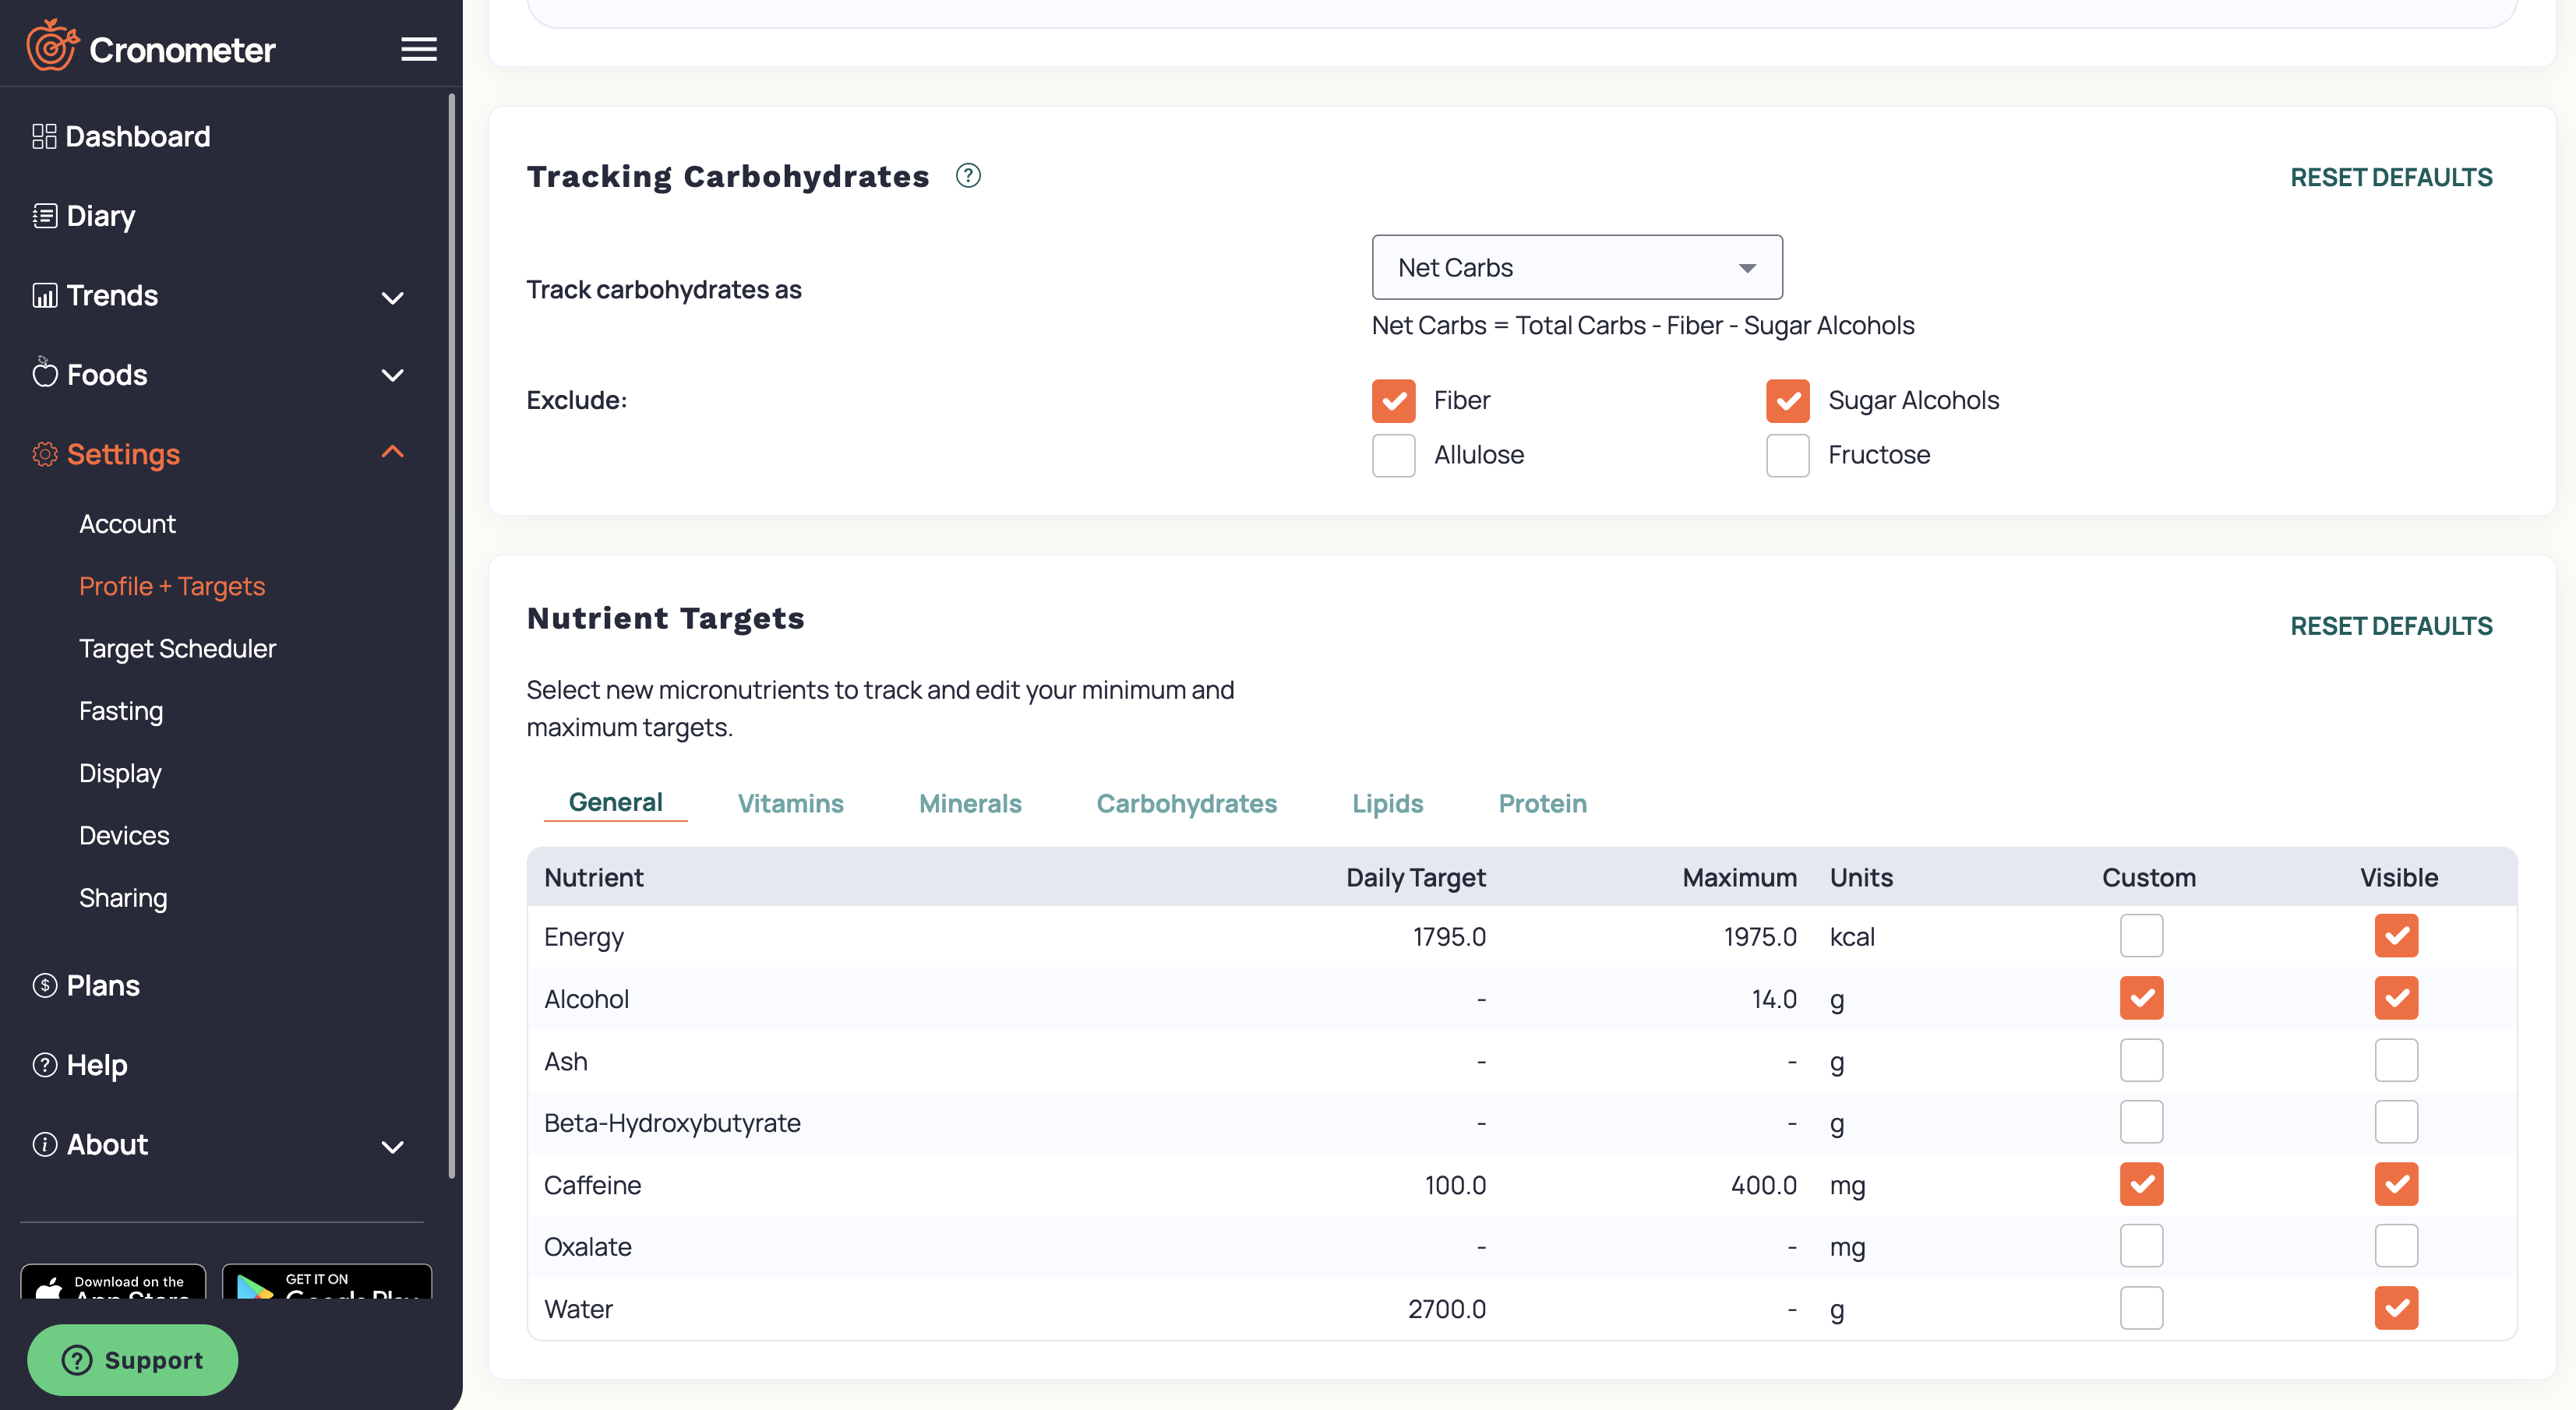Screen dimensions: 2576x1410
Task: Uncheck the Fiber exclude checkbox
Action: 1393,401
